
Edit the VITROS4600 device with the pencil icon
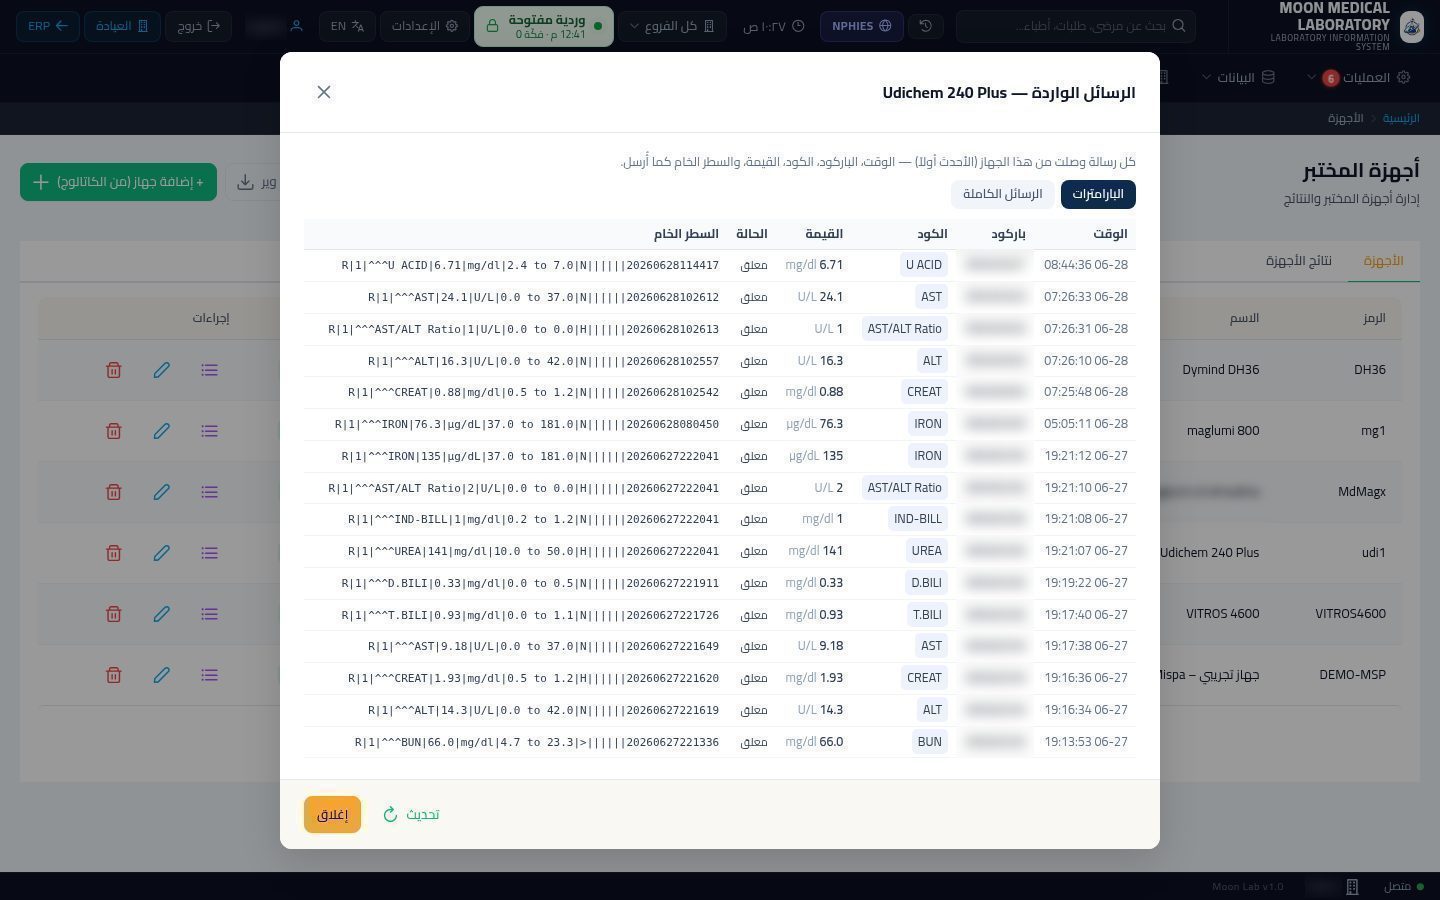pos(161,614)
